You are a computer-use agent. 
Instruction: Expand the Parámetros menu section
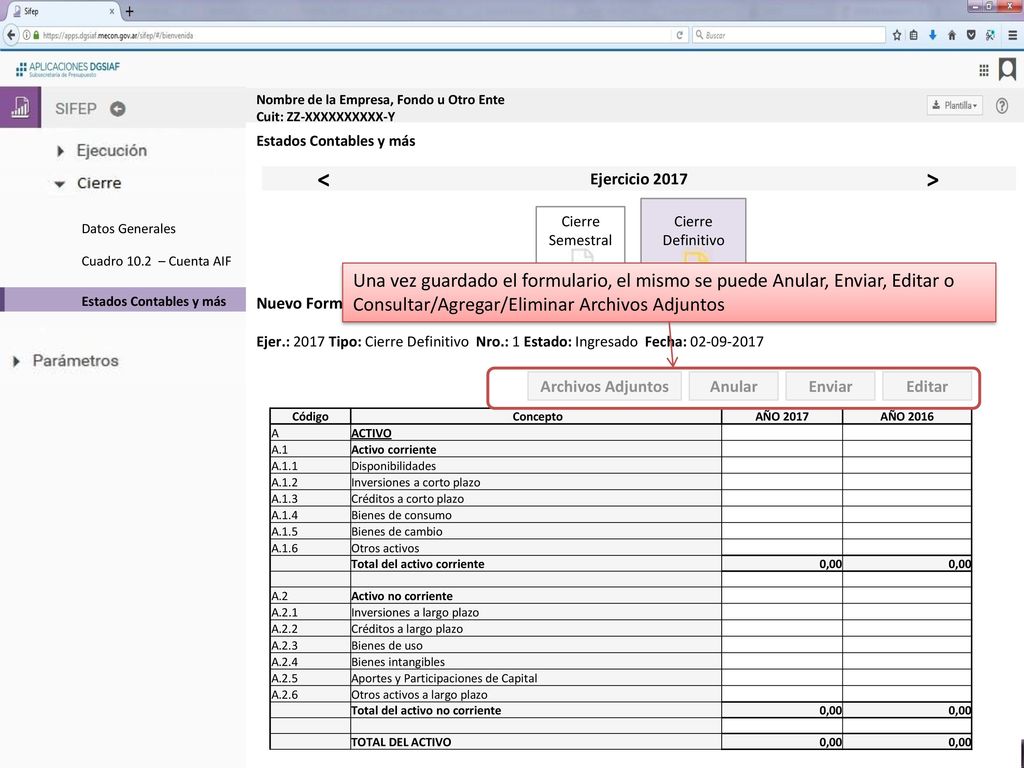tap(66, 361)
